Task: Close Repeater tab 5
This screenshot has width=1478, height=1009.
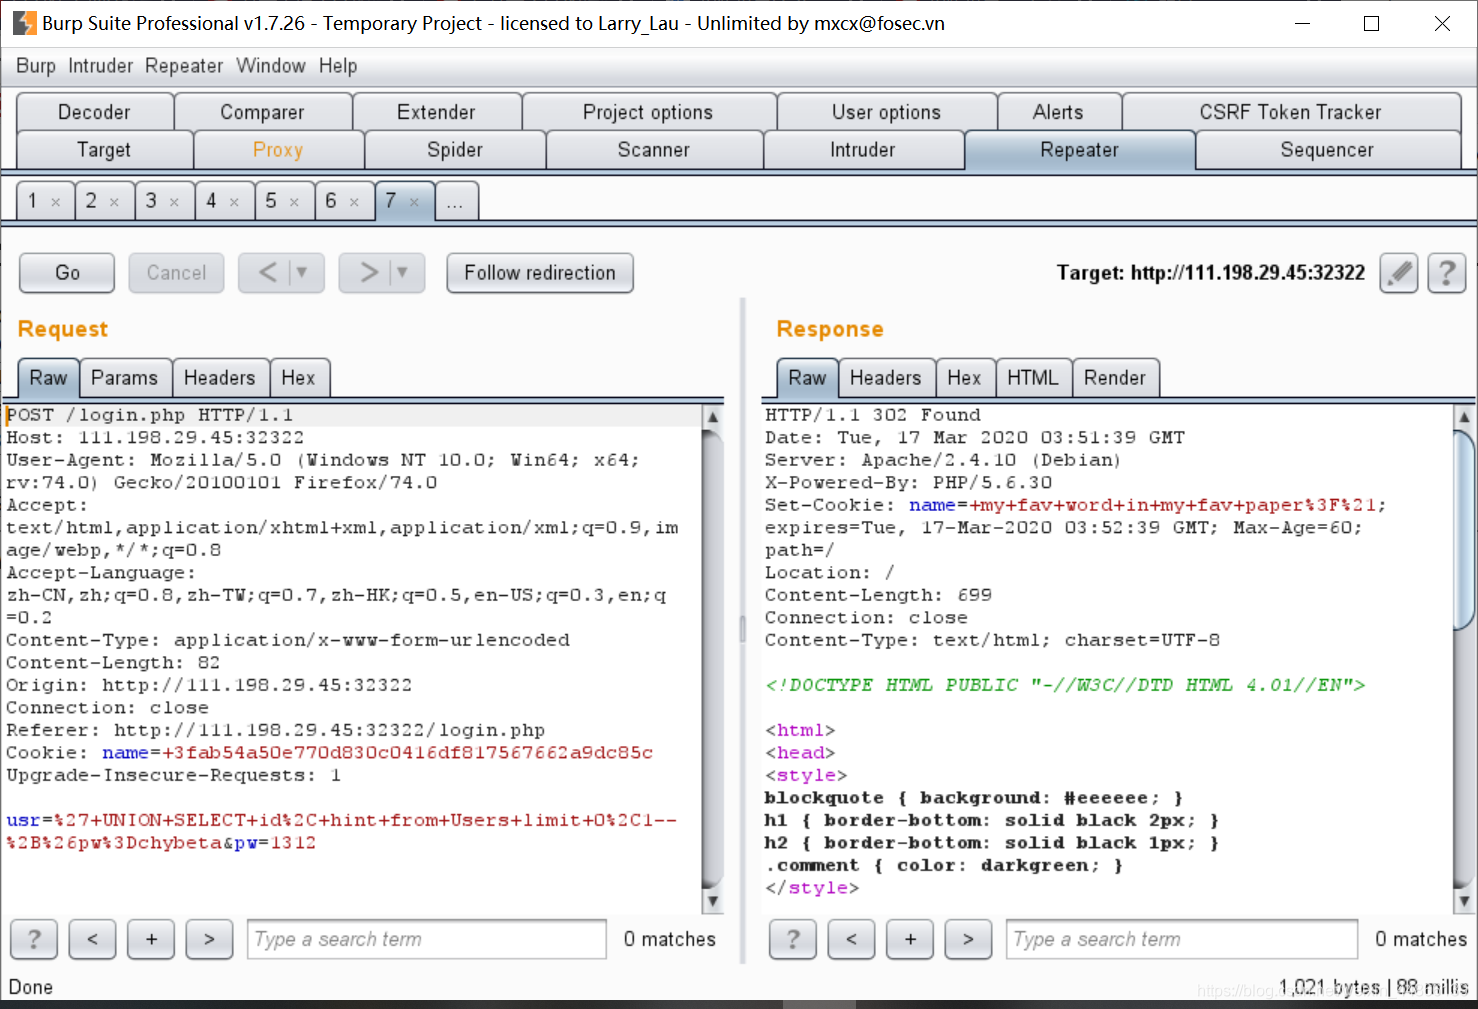Action: tap(294, 202)
